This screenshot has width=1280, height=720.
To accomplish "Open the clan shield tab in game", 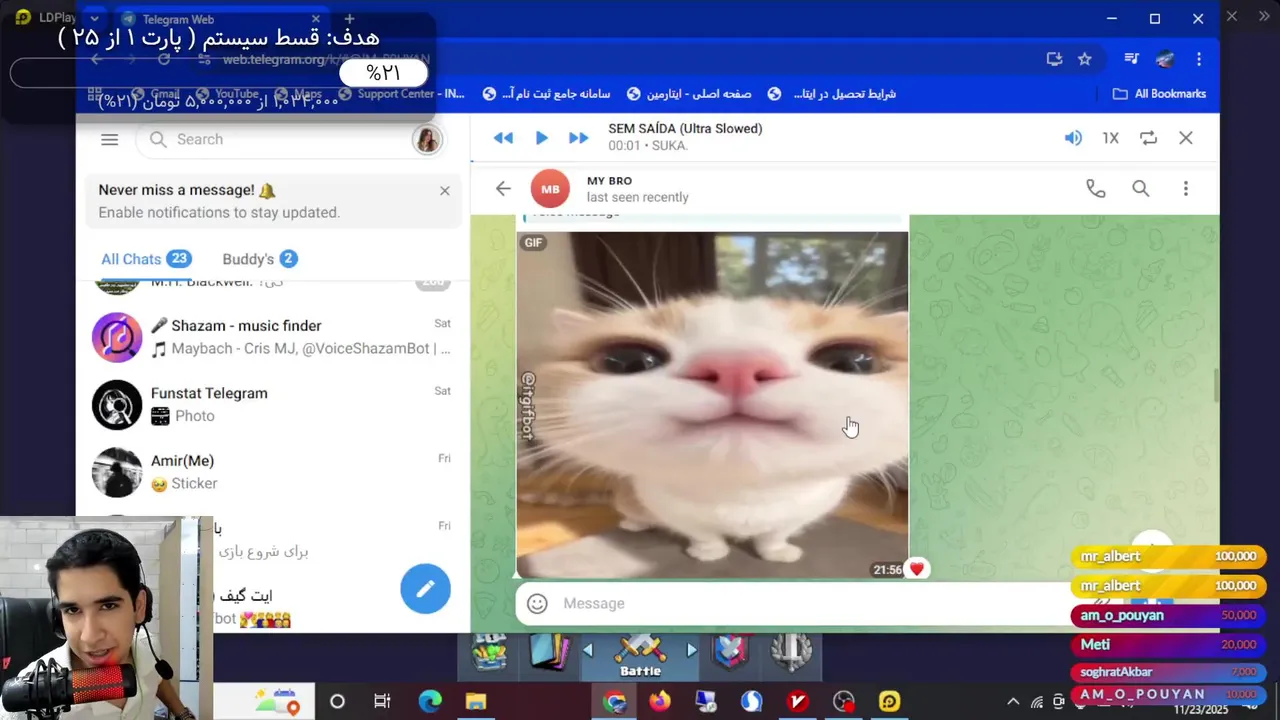I will [x=731, y=653].
